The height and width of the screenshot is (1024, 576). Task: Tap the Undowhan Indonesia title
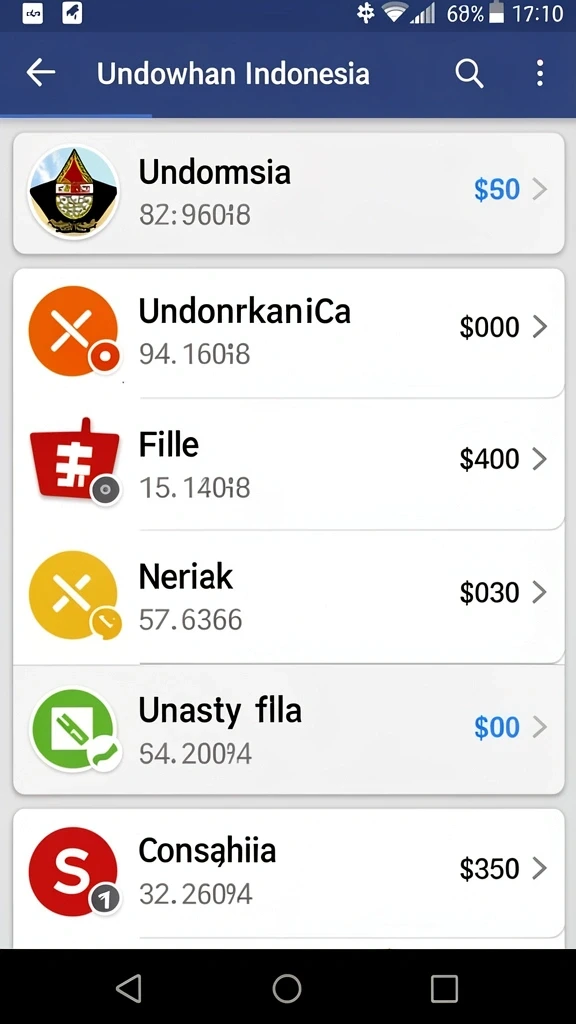click(x=233, y=73)
